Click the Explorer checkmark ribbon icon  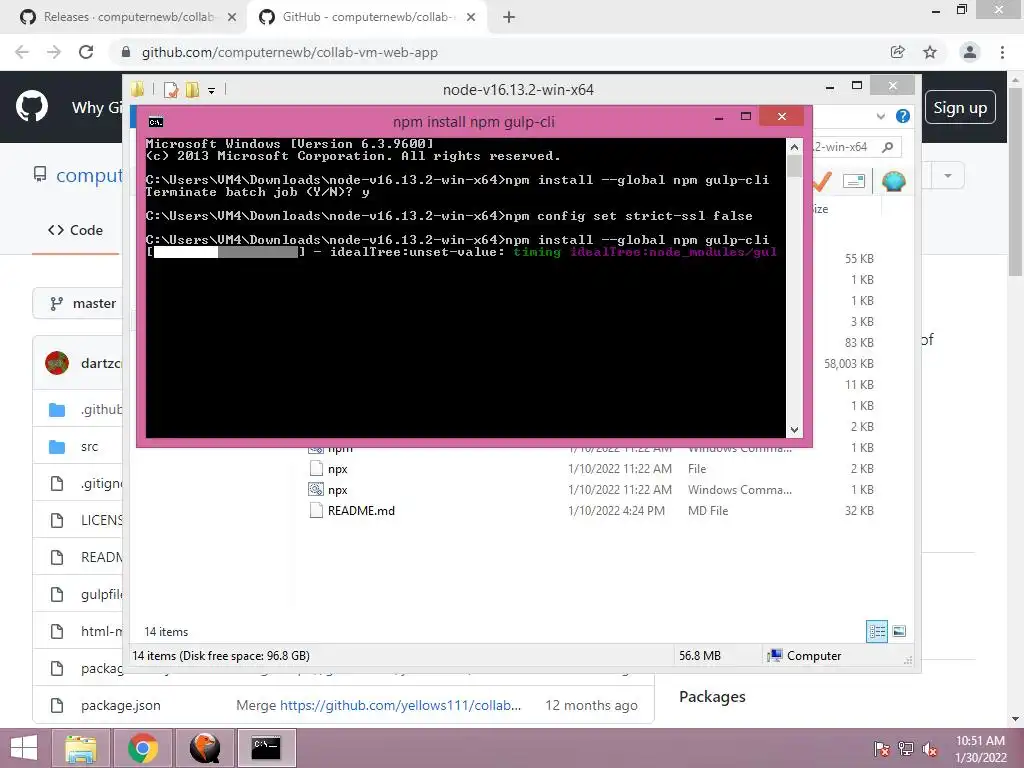click(822, 181)
